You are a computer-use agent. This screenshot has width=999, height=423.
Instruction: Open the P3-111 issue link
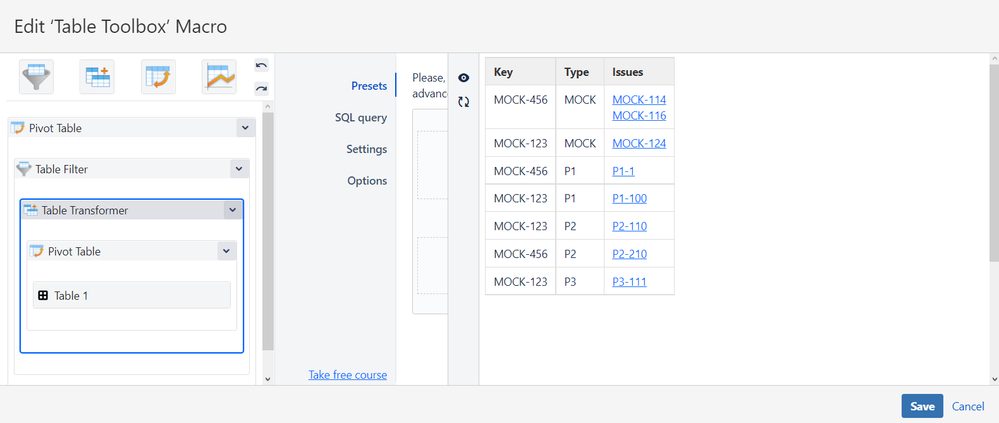[629, 281]
